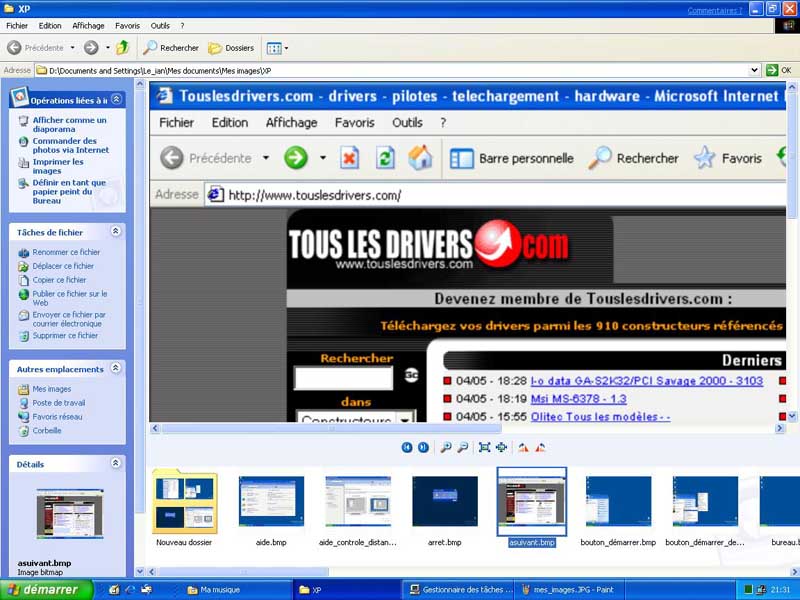This screenshot has height=600, width=800.
Task: Click the zoom out magnifier icon
Action: [x=462, y=447]
